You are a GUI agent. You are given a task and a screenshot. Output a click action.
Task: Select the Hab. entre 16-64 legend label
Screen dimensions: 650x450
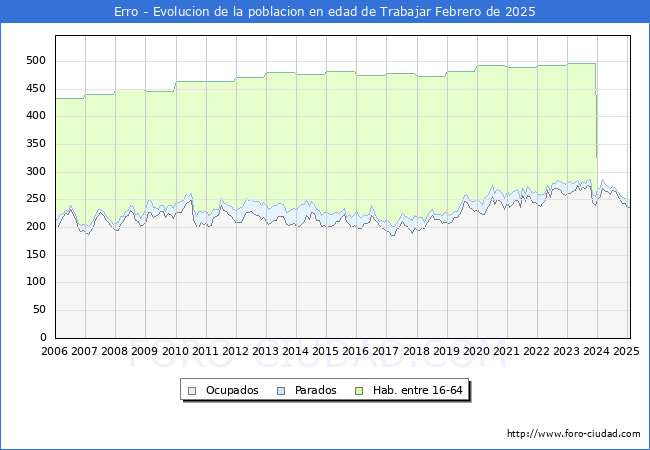tap(417, 390)
